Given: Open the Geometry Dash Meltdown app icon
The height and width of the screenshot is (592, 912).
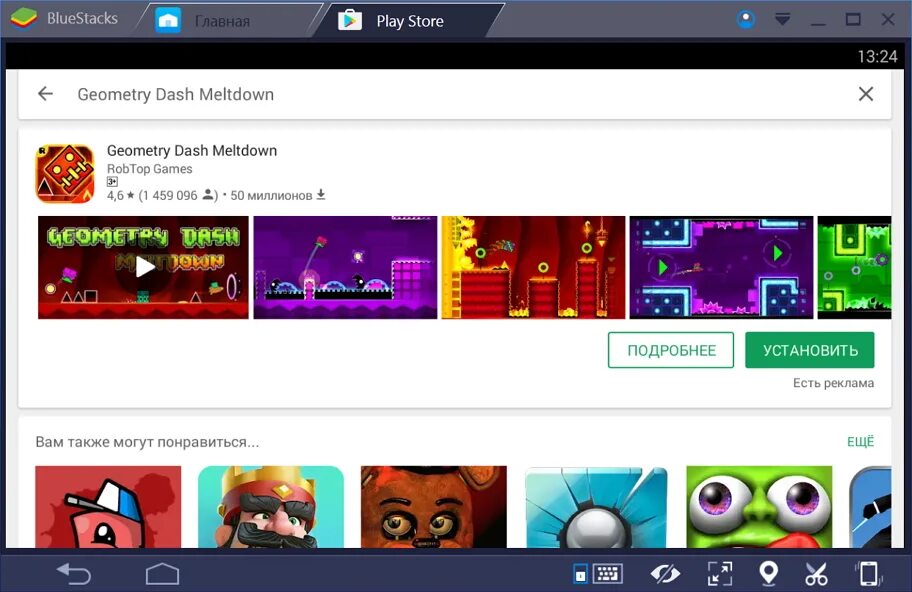Looking at the screenshot, I should (65, 173).
